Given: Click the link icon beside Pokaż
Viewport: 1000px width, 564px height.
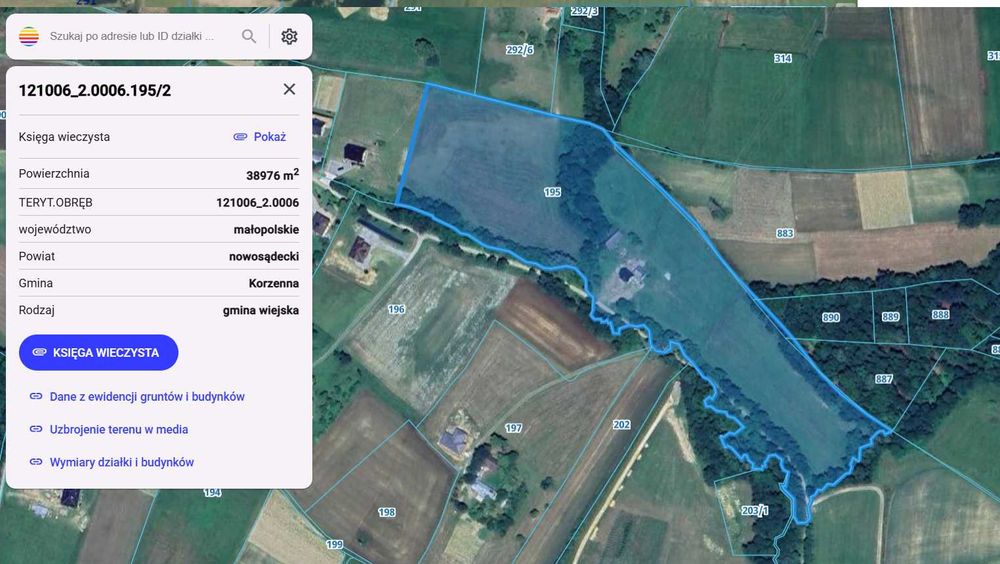Looking at the screenshot, I should [240, 137].
